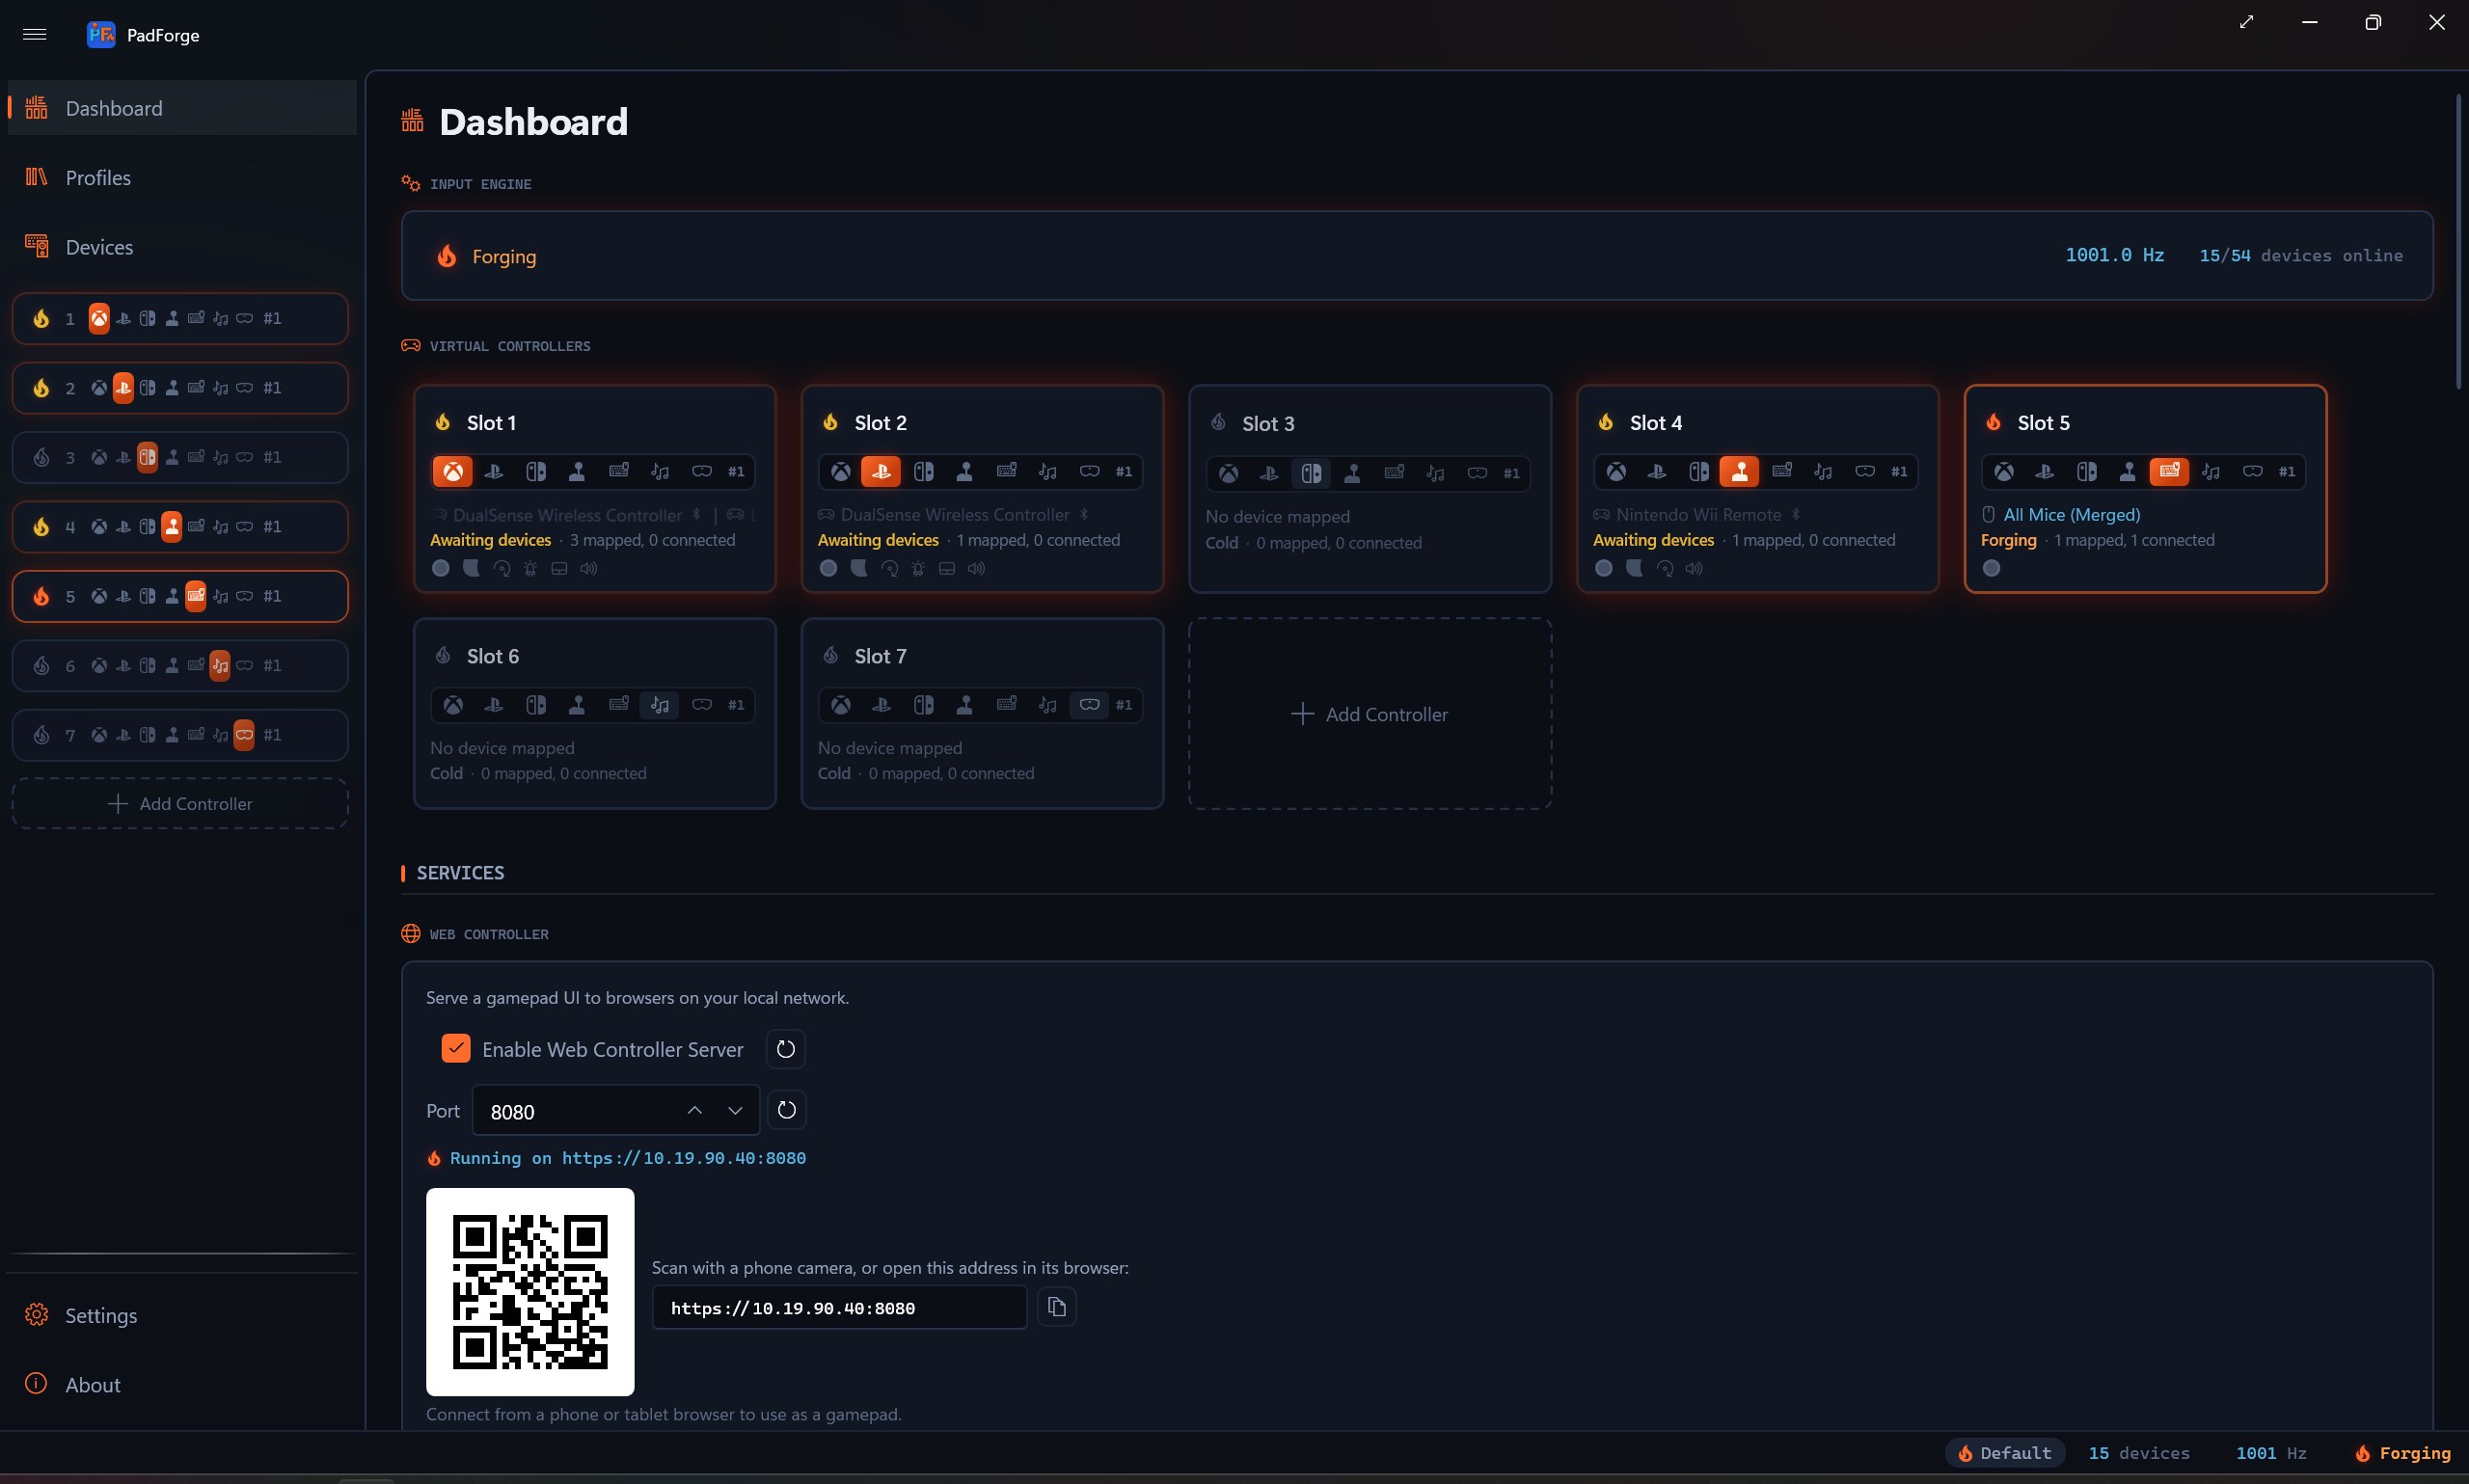Go to the Devices page
Screen dimensions: 2469x1484
(182, 247)
